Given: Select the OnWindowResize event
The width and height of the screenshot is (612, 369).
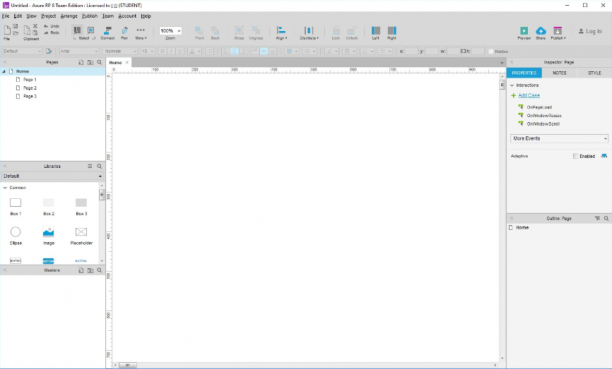Looking at the screenshot, I should pyautogui.click(x=544, y=116).
